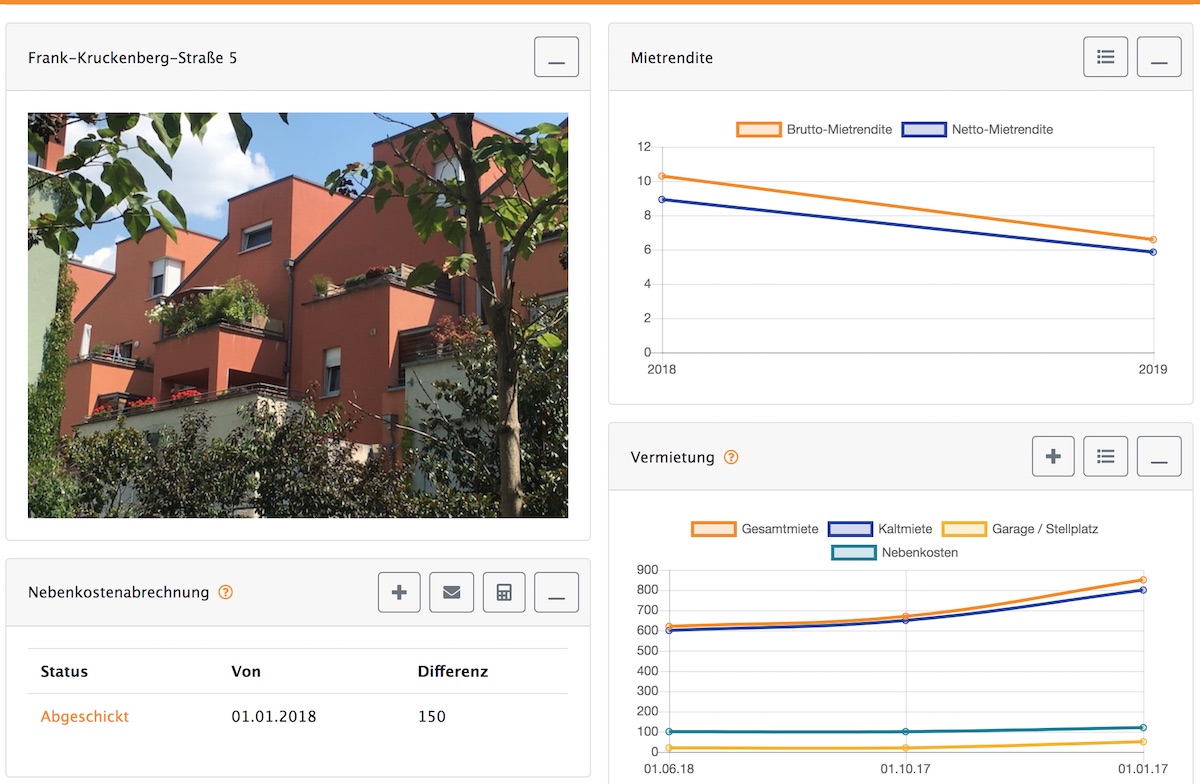
Task: Toggle Netto-Mietrendite legend series
Action: (x=977, y=129)
